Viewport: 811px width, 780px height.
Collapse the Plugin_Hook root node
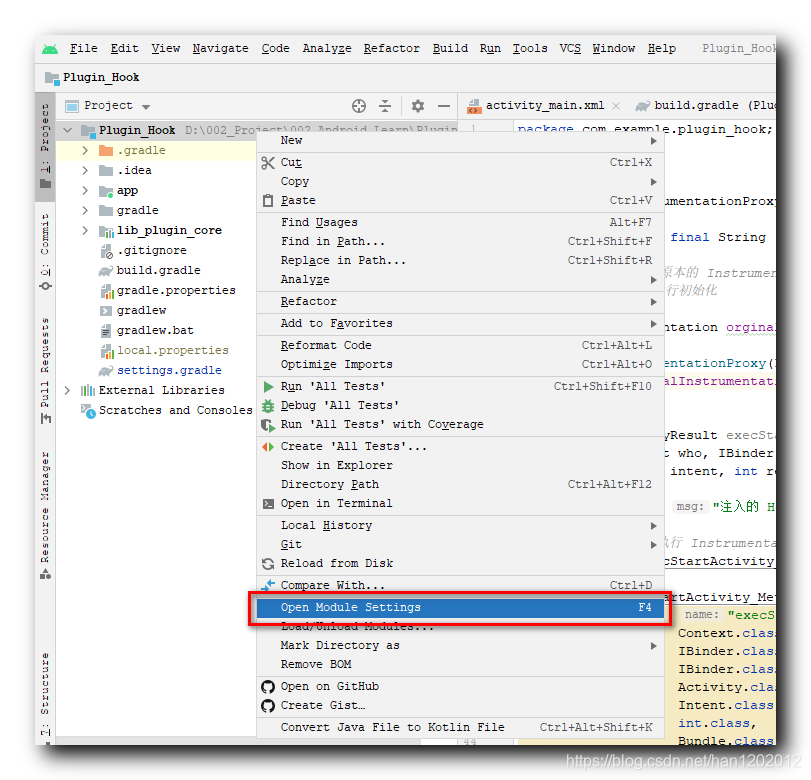68,130
